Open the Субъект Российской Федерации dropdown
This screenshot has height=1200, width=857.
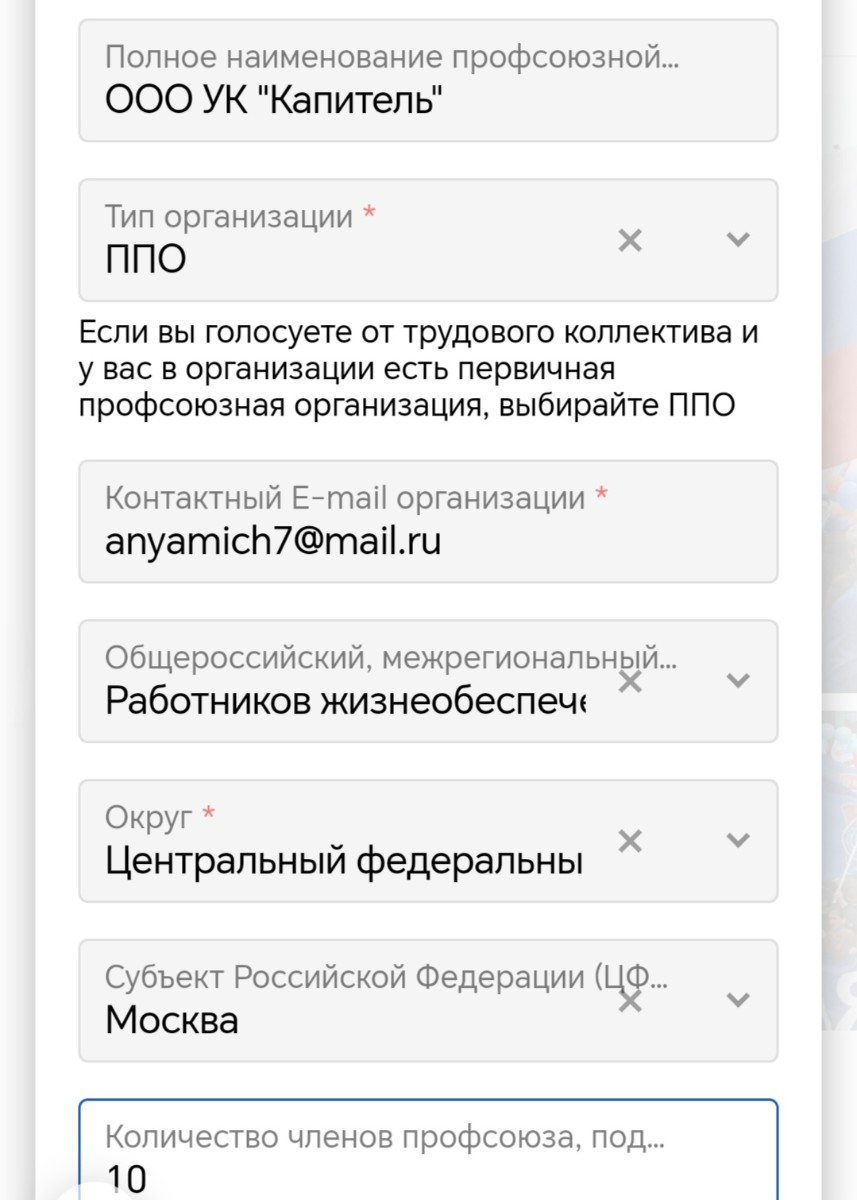[738, 1000]
